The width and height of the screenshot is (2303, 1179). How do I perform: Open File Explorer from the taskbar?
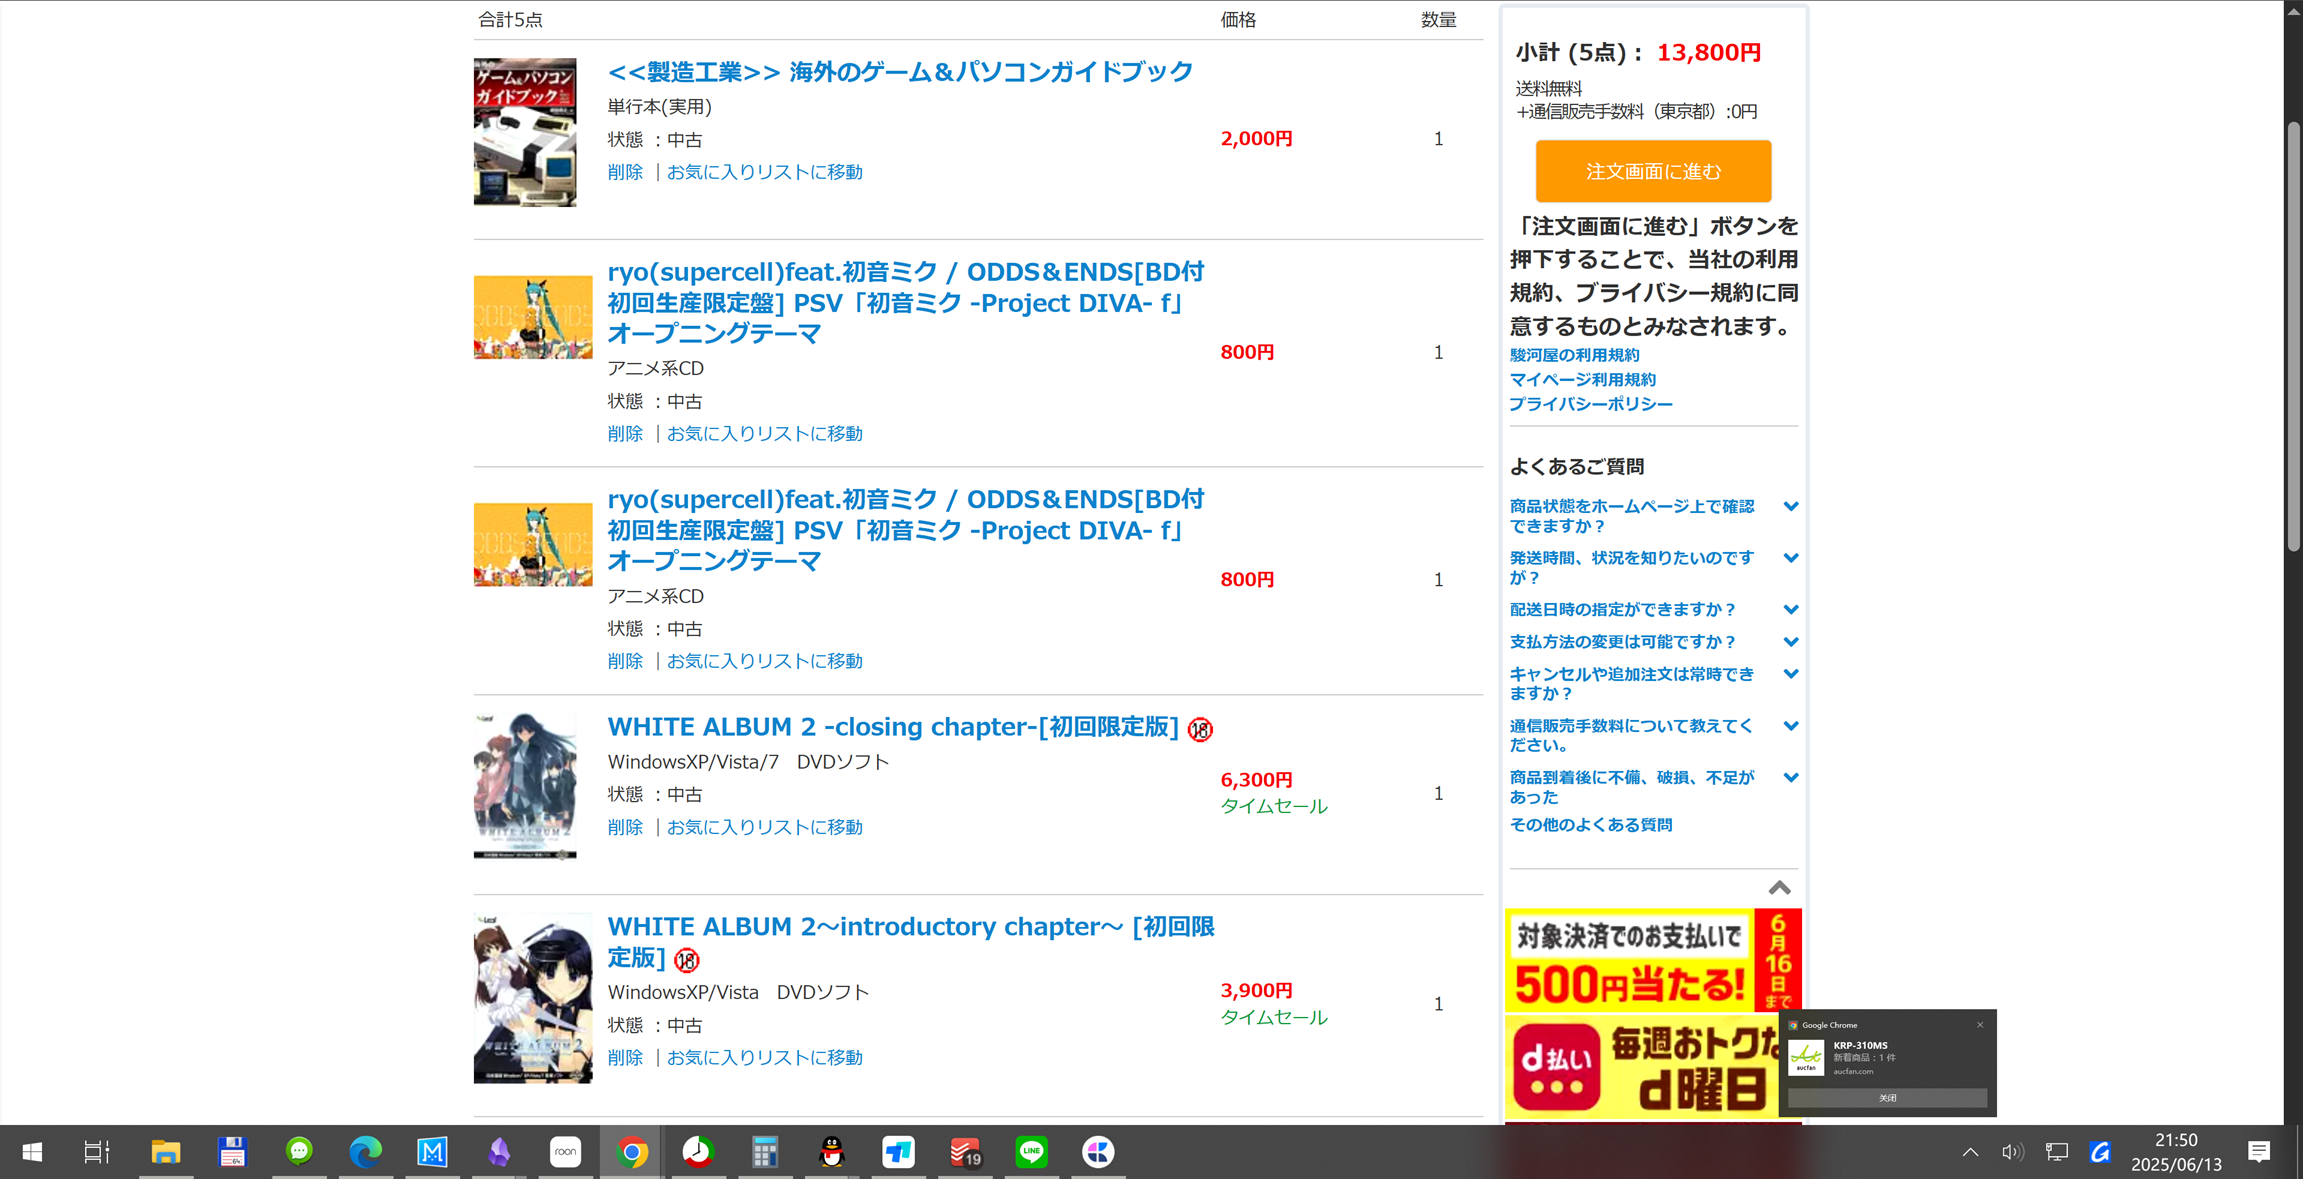tap(166, 1151)
